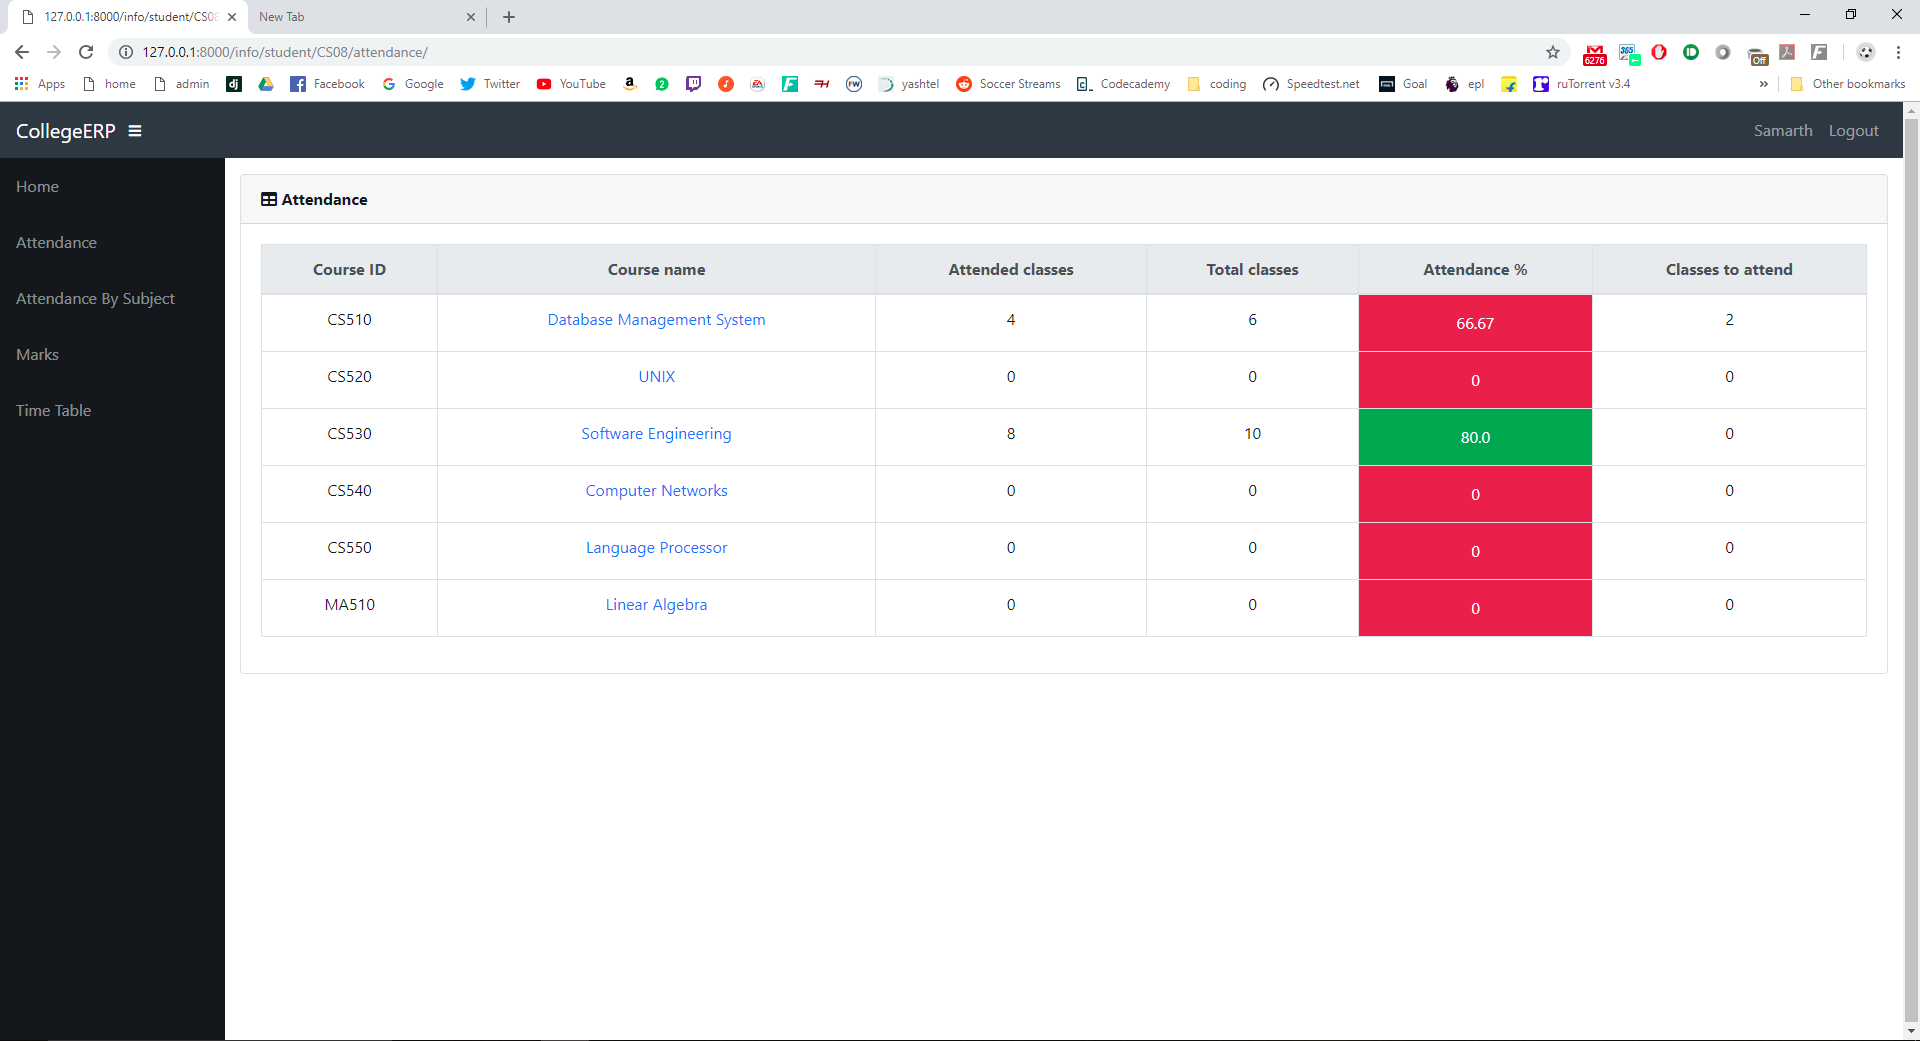Click the Classes to attend column header
1920x1041 pixels.
pyautogui.click(x=1729, y=270)
